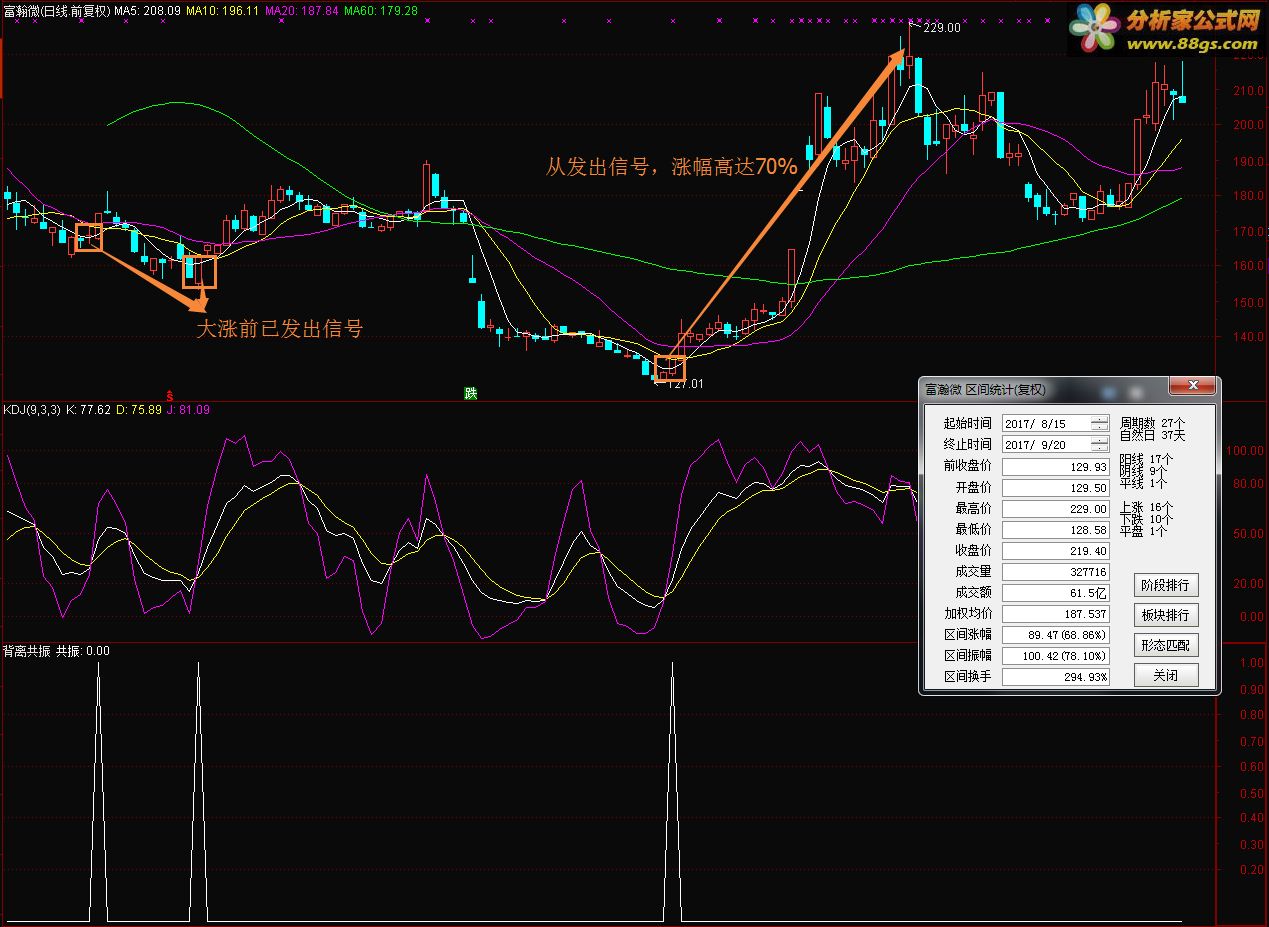Click the 140.0 price axis label
1269x927 pixels.
click(x=1247, y=337)
